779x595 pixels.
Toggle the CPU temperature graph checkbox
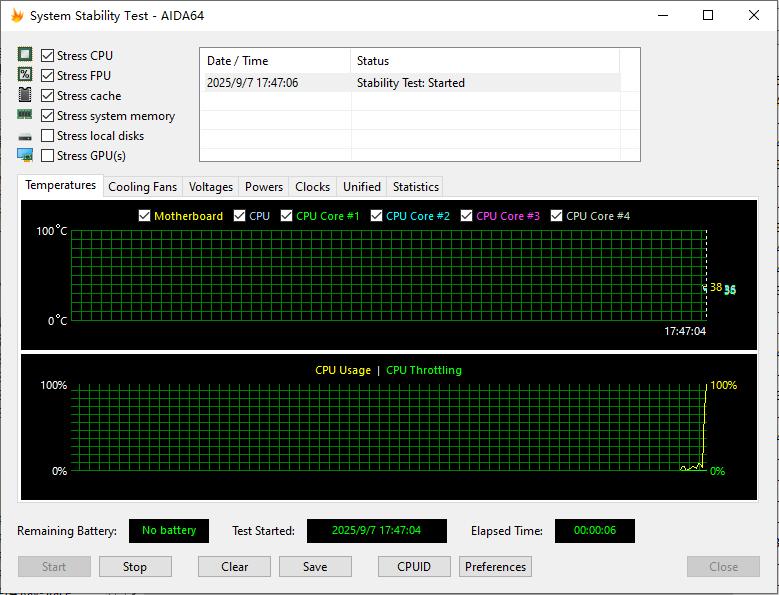point(239,216)
